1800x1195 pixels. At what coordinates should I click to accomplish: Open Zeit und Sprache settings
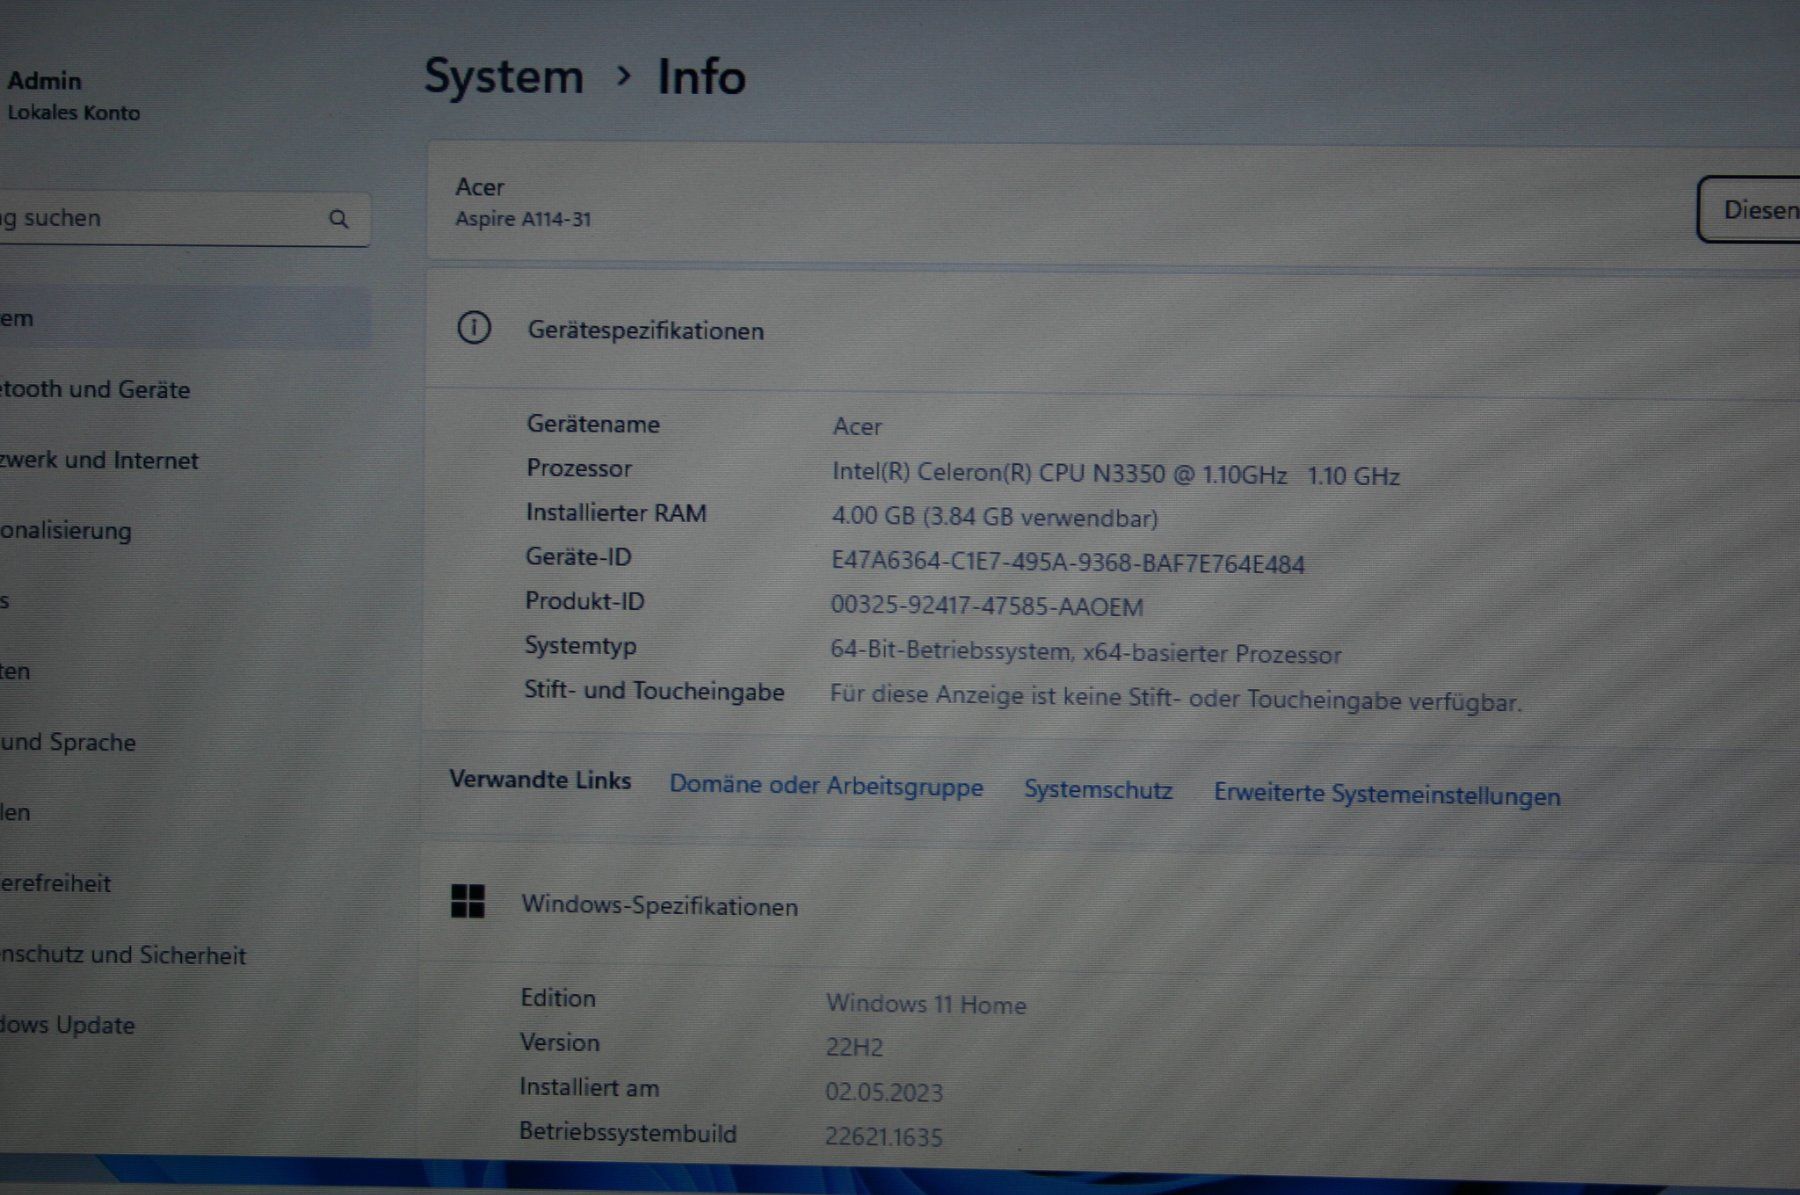(68, 742)
